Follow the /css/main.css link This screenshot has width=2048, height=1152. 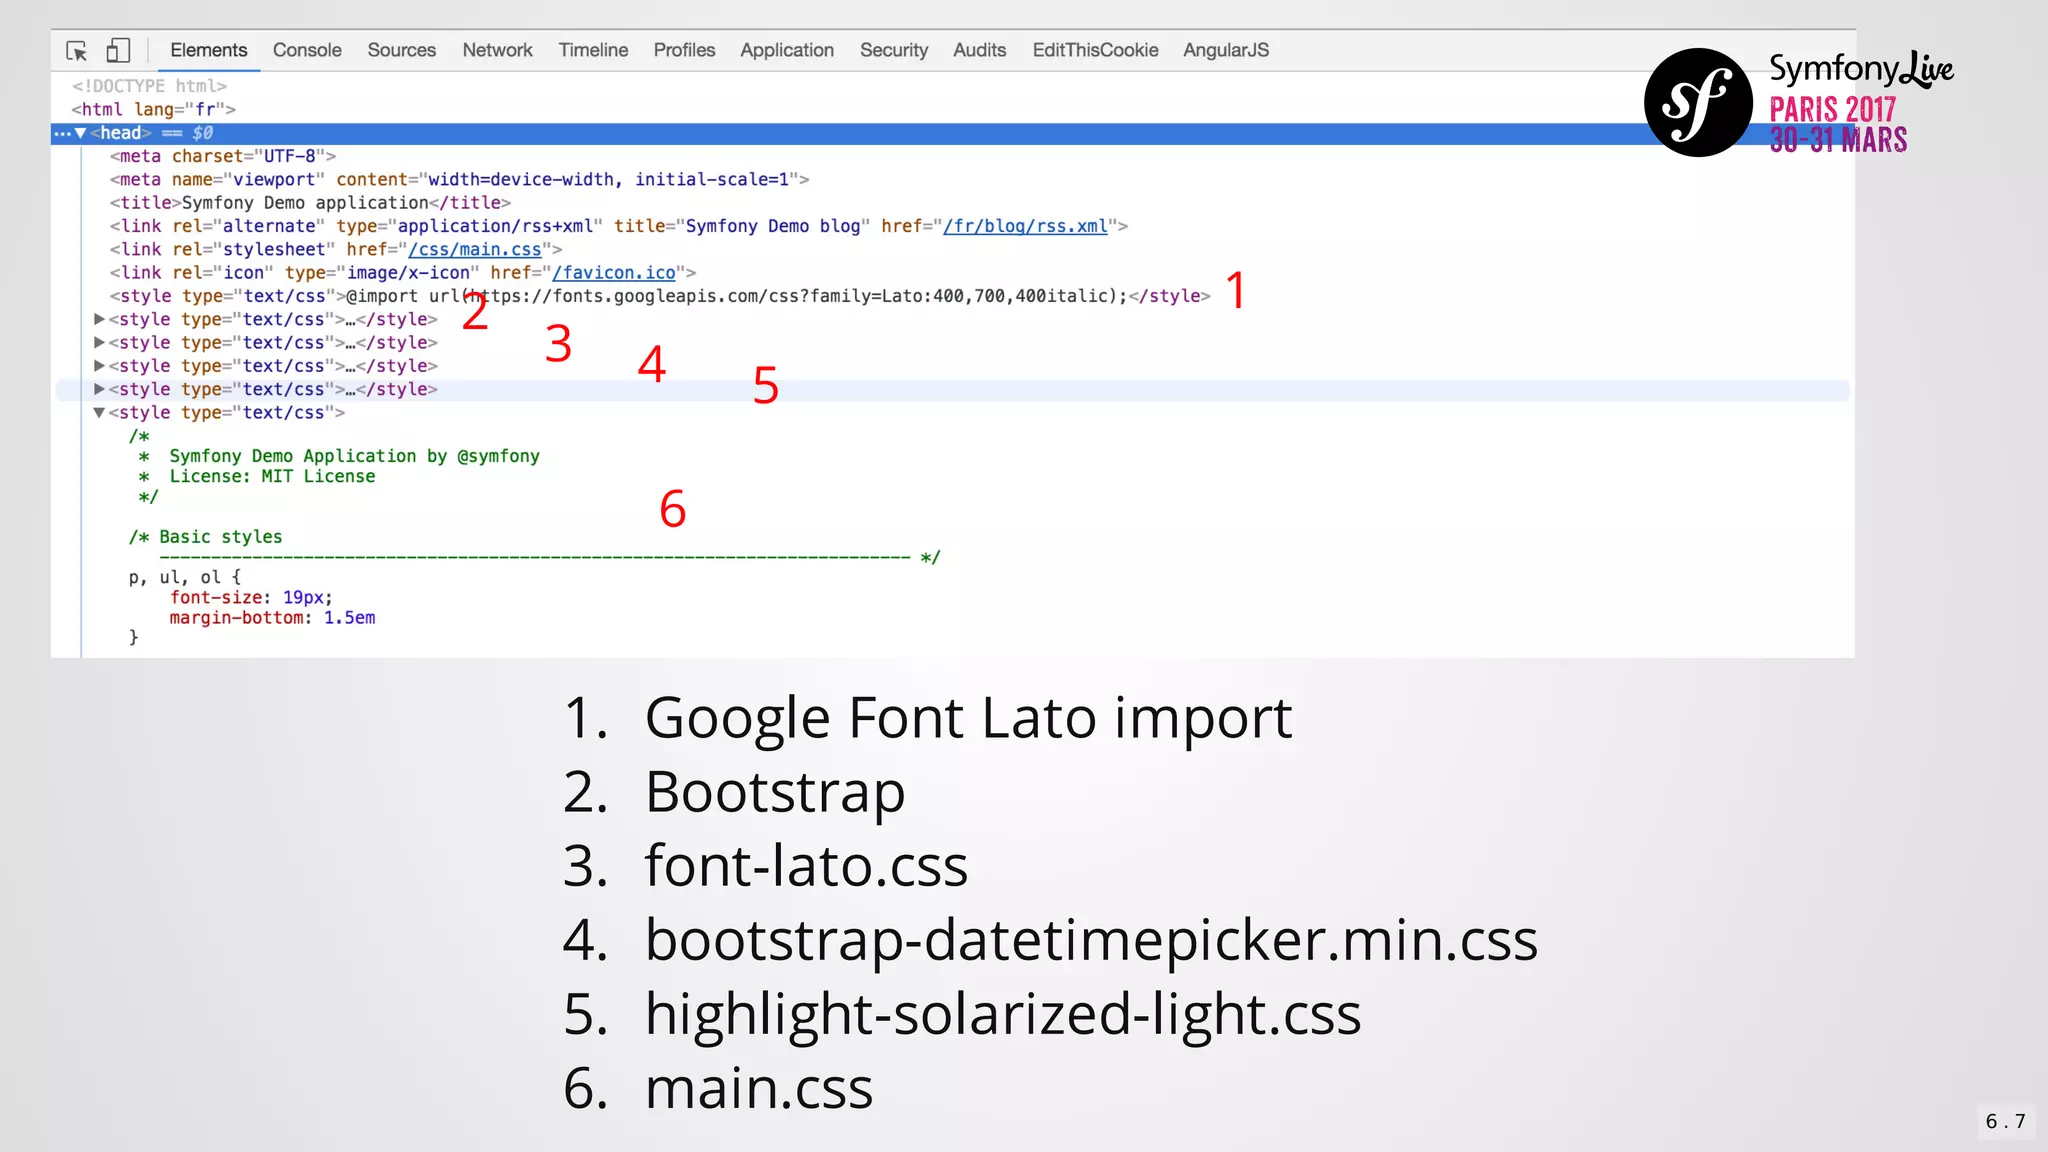pyautogui.click(x=475, y=249)
